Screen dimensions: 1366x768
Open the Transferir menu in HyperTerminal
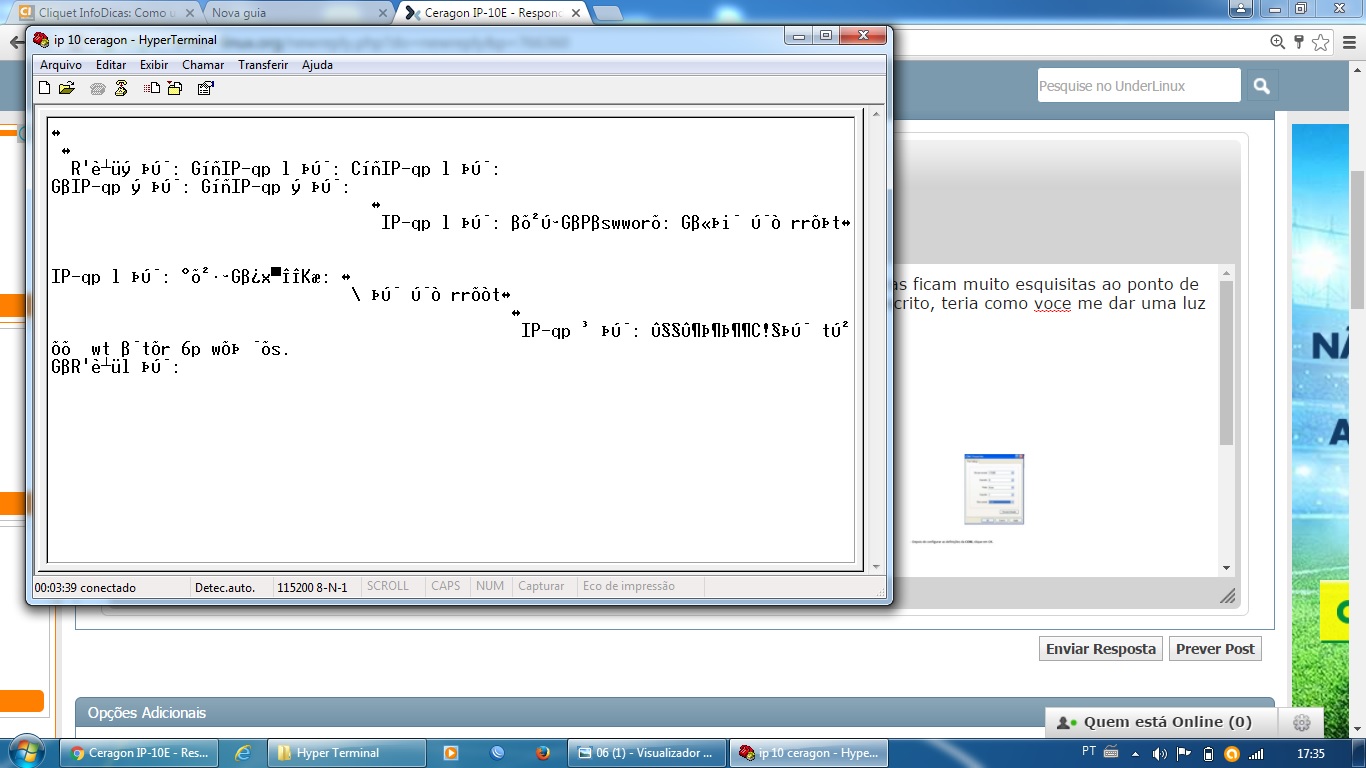click(263, 65)
